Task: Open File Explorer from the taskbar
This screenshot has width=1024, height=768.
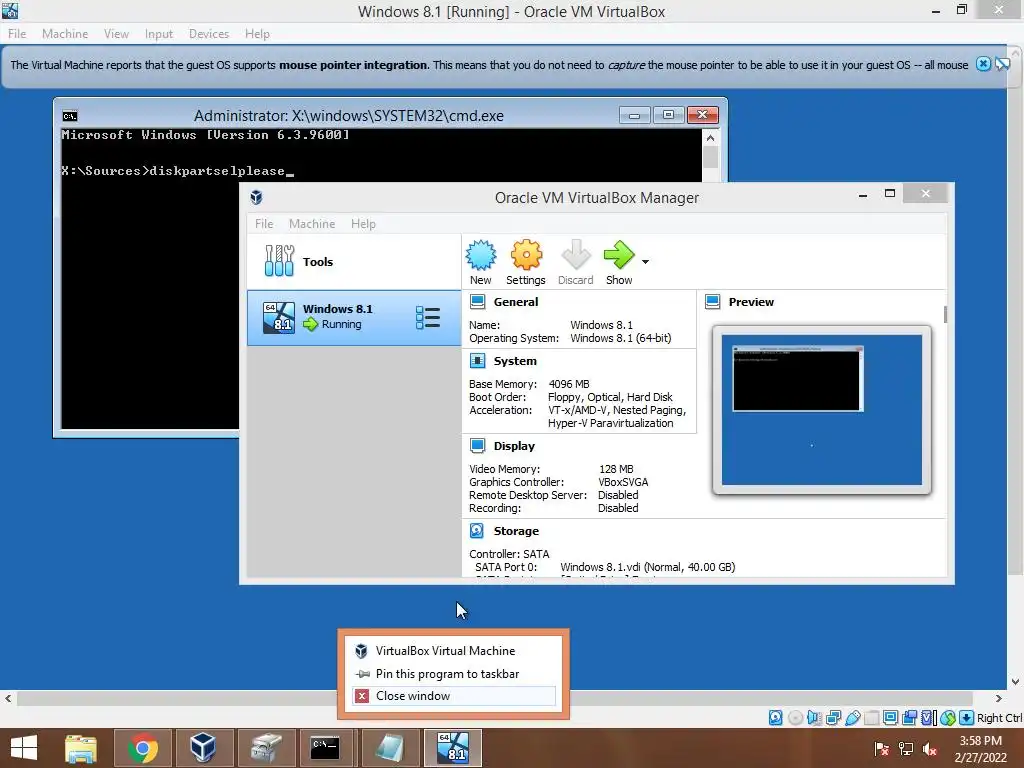Action: [x=81, y=748]
